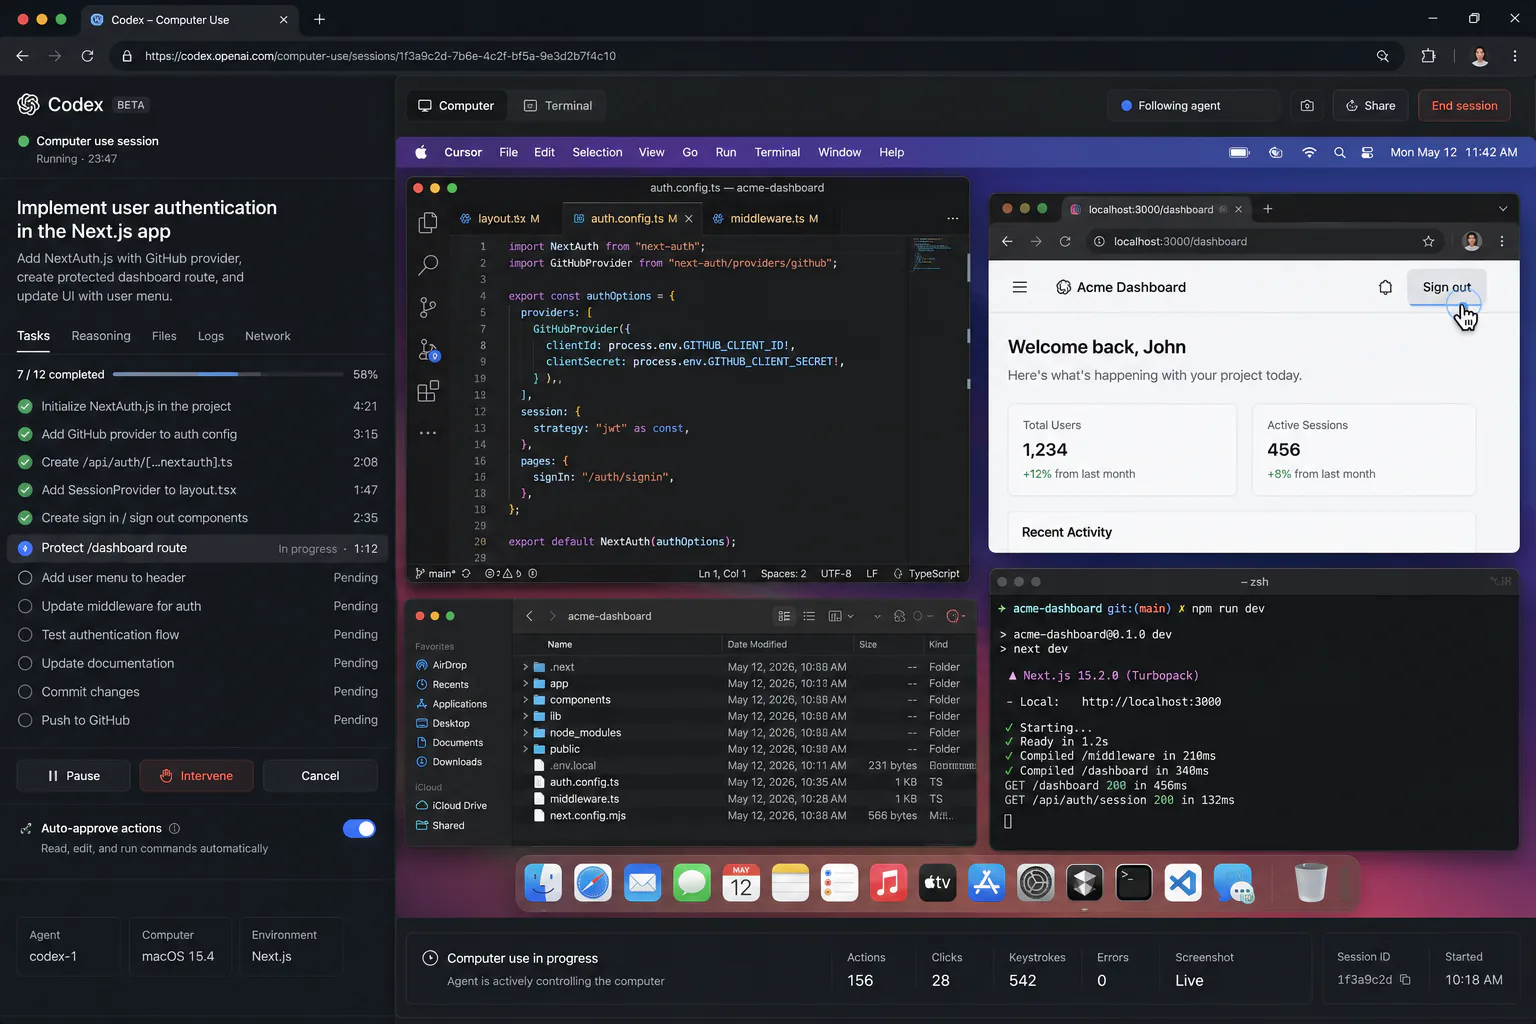
Task: Click End session button
Action: 1464,105
